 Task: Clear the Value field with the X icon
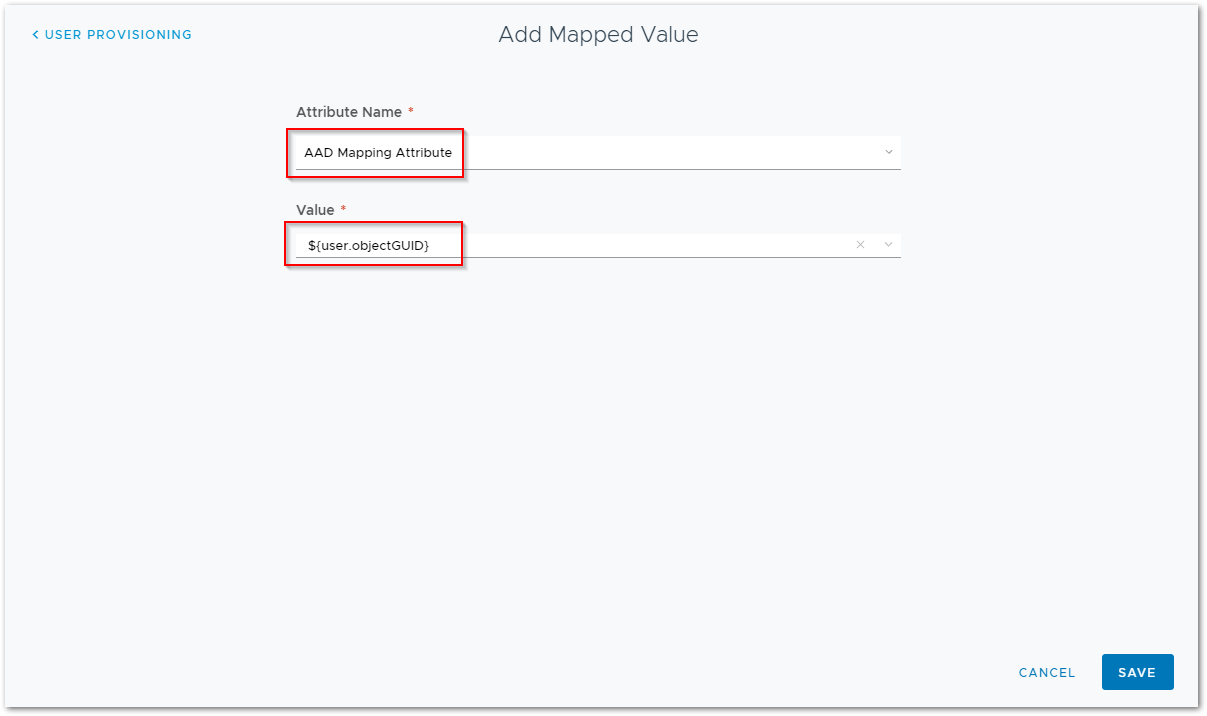(x=860, y=245)
